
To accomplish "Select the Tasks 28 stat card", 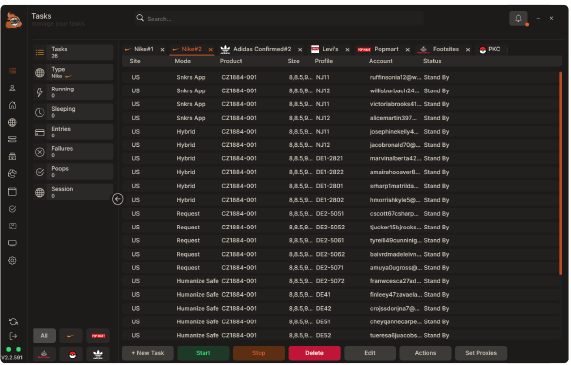I will coord(73,52).
